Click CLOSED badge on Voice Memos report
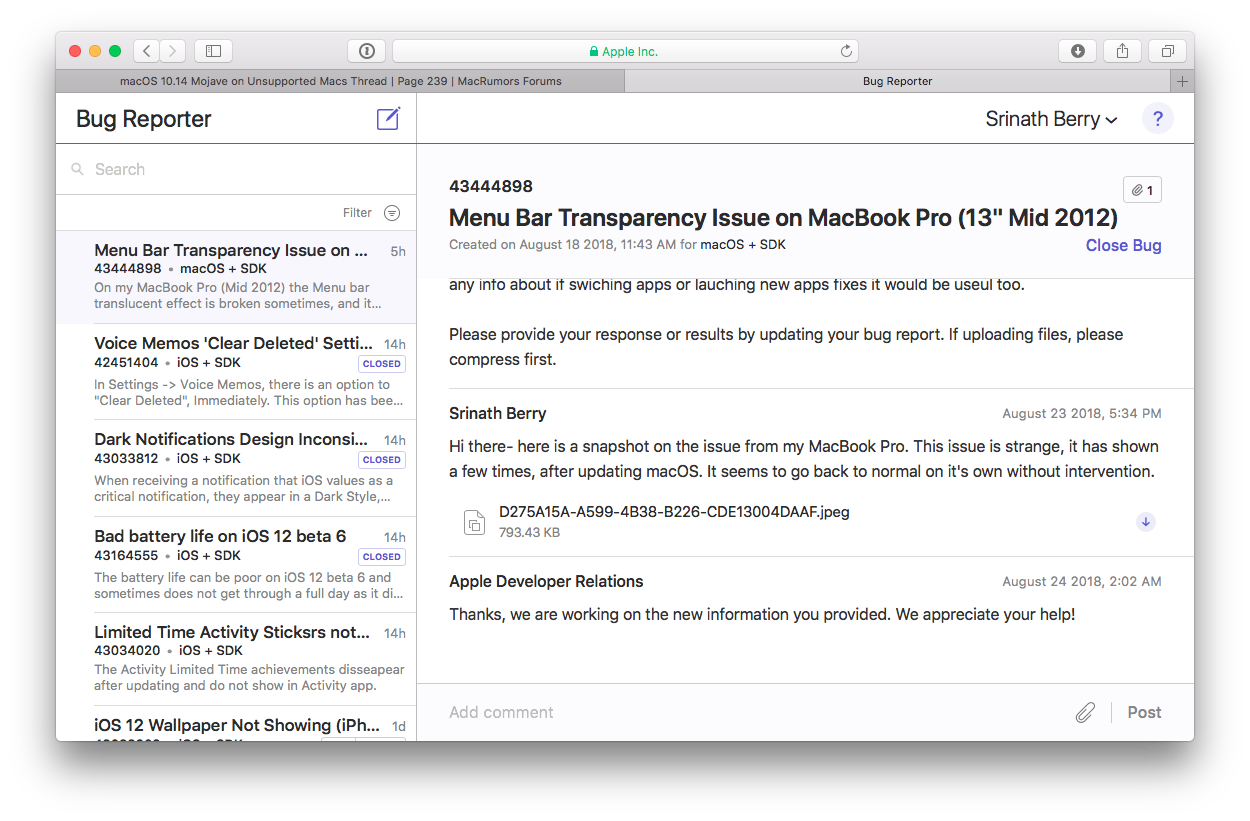 tap(382, 364)
